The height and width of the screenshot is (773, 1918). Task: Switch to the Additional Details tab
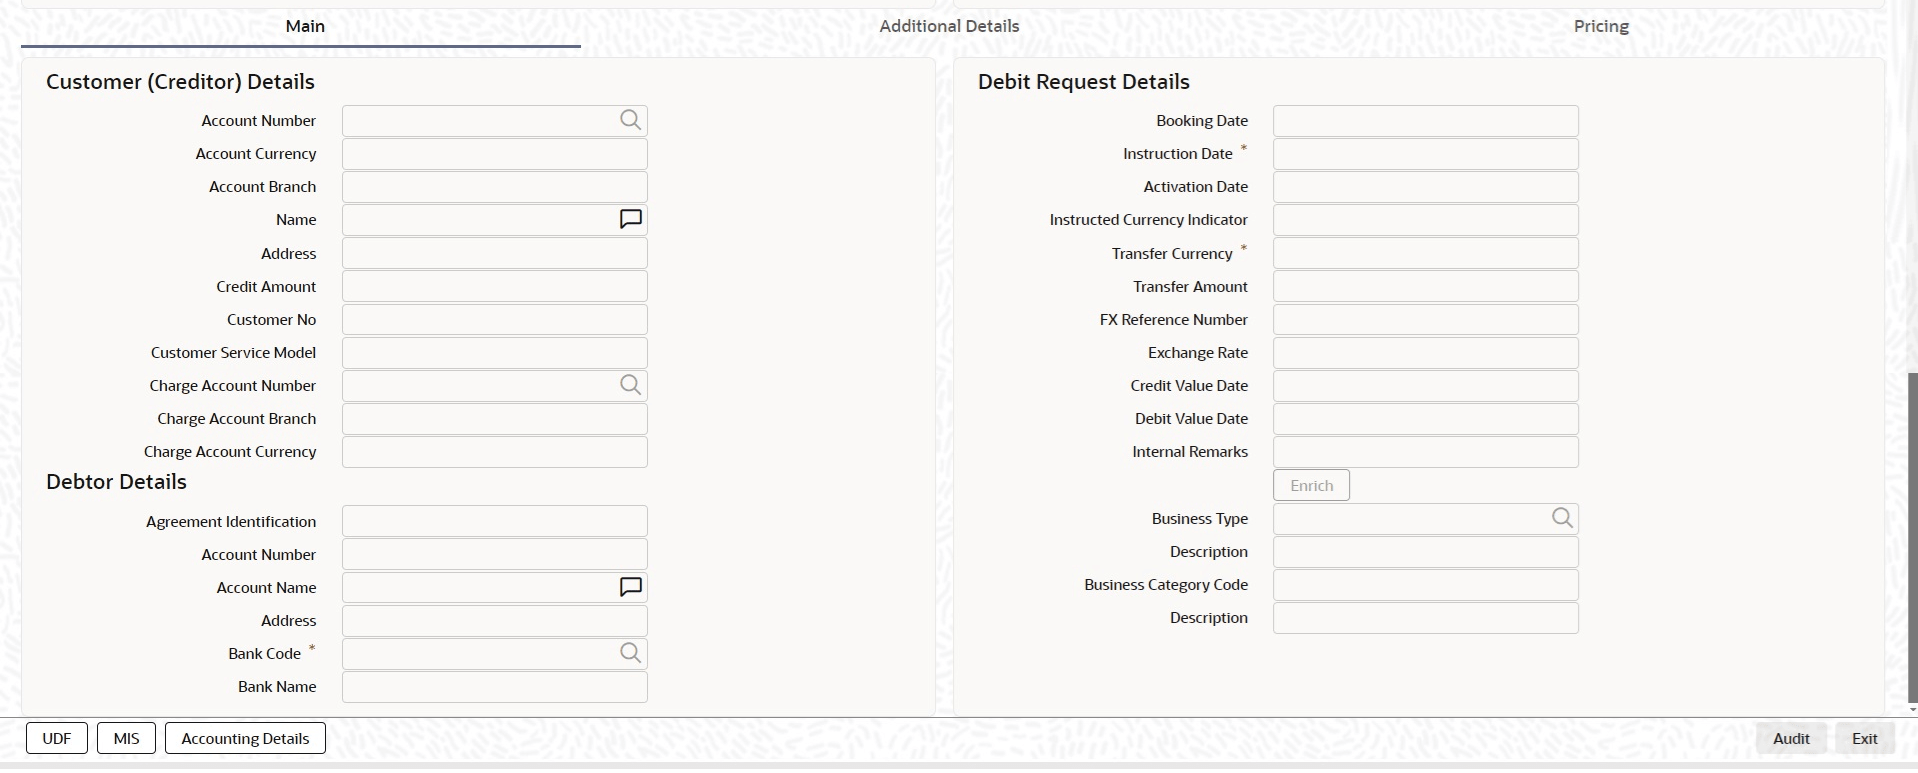point(949,26)
